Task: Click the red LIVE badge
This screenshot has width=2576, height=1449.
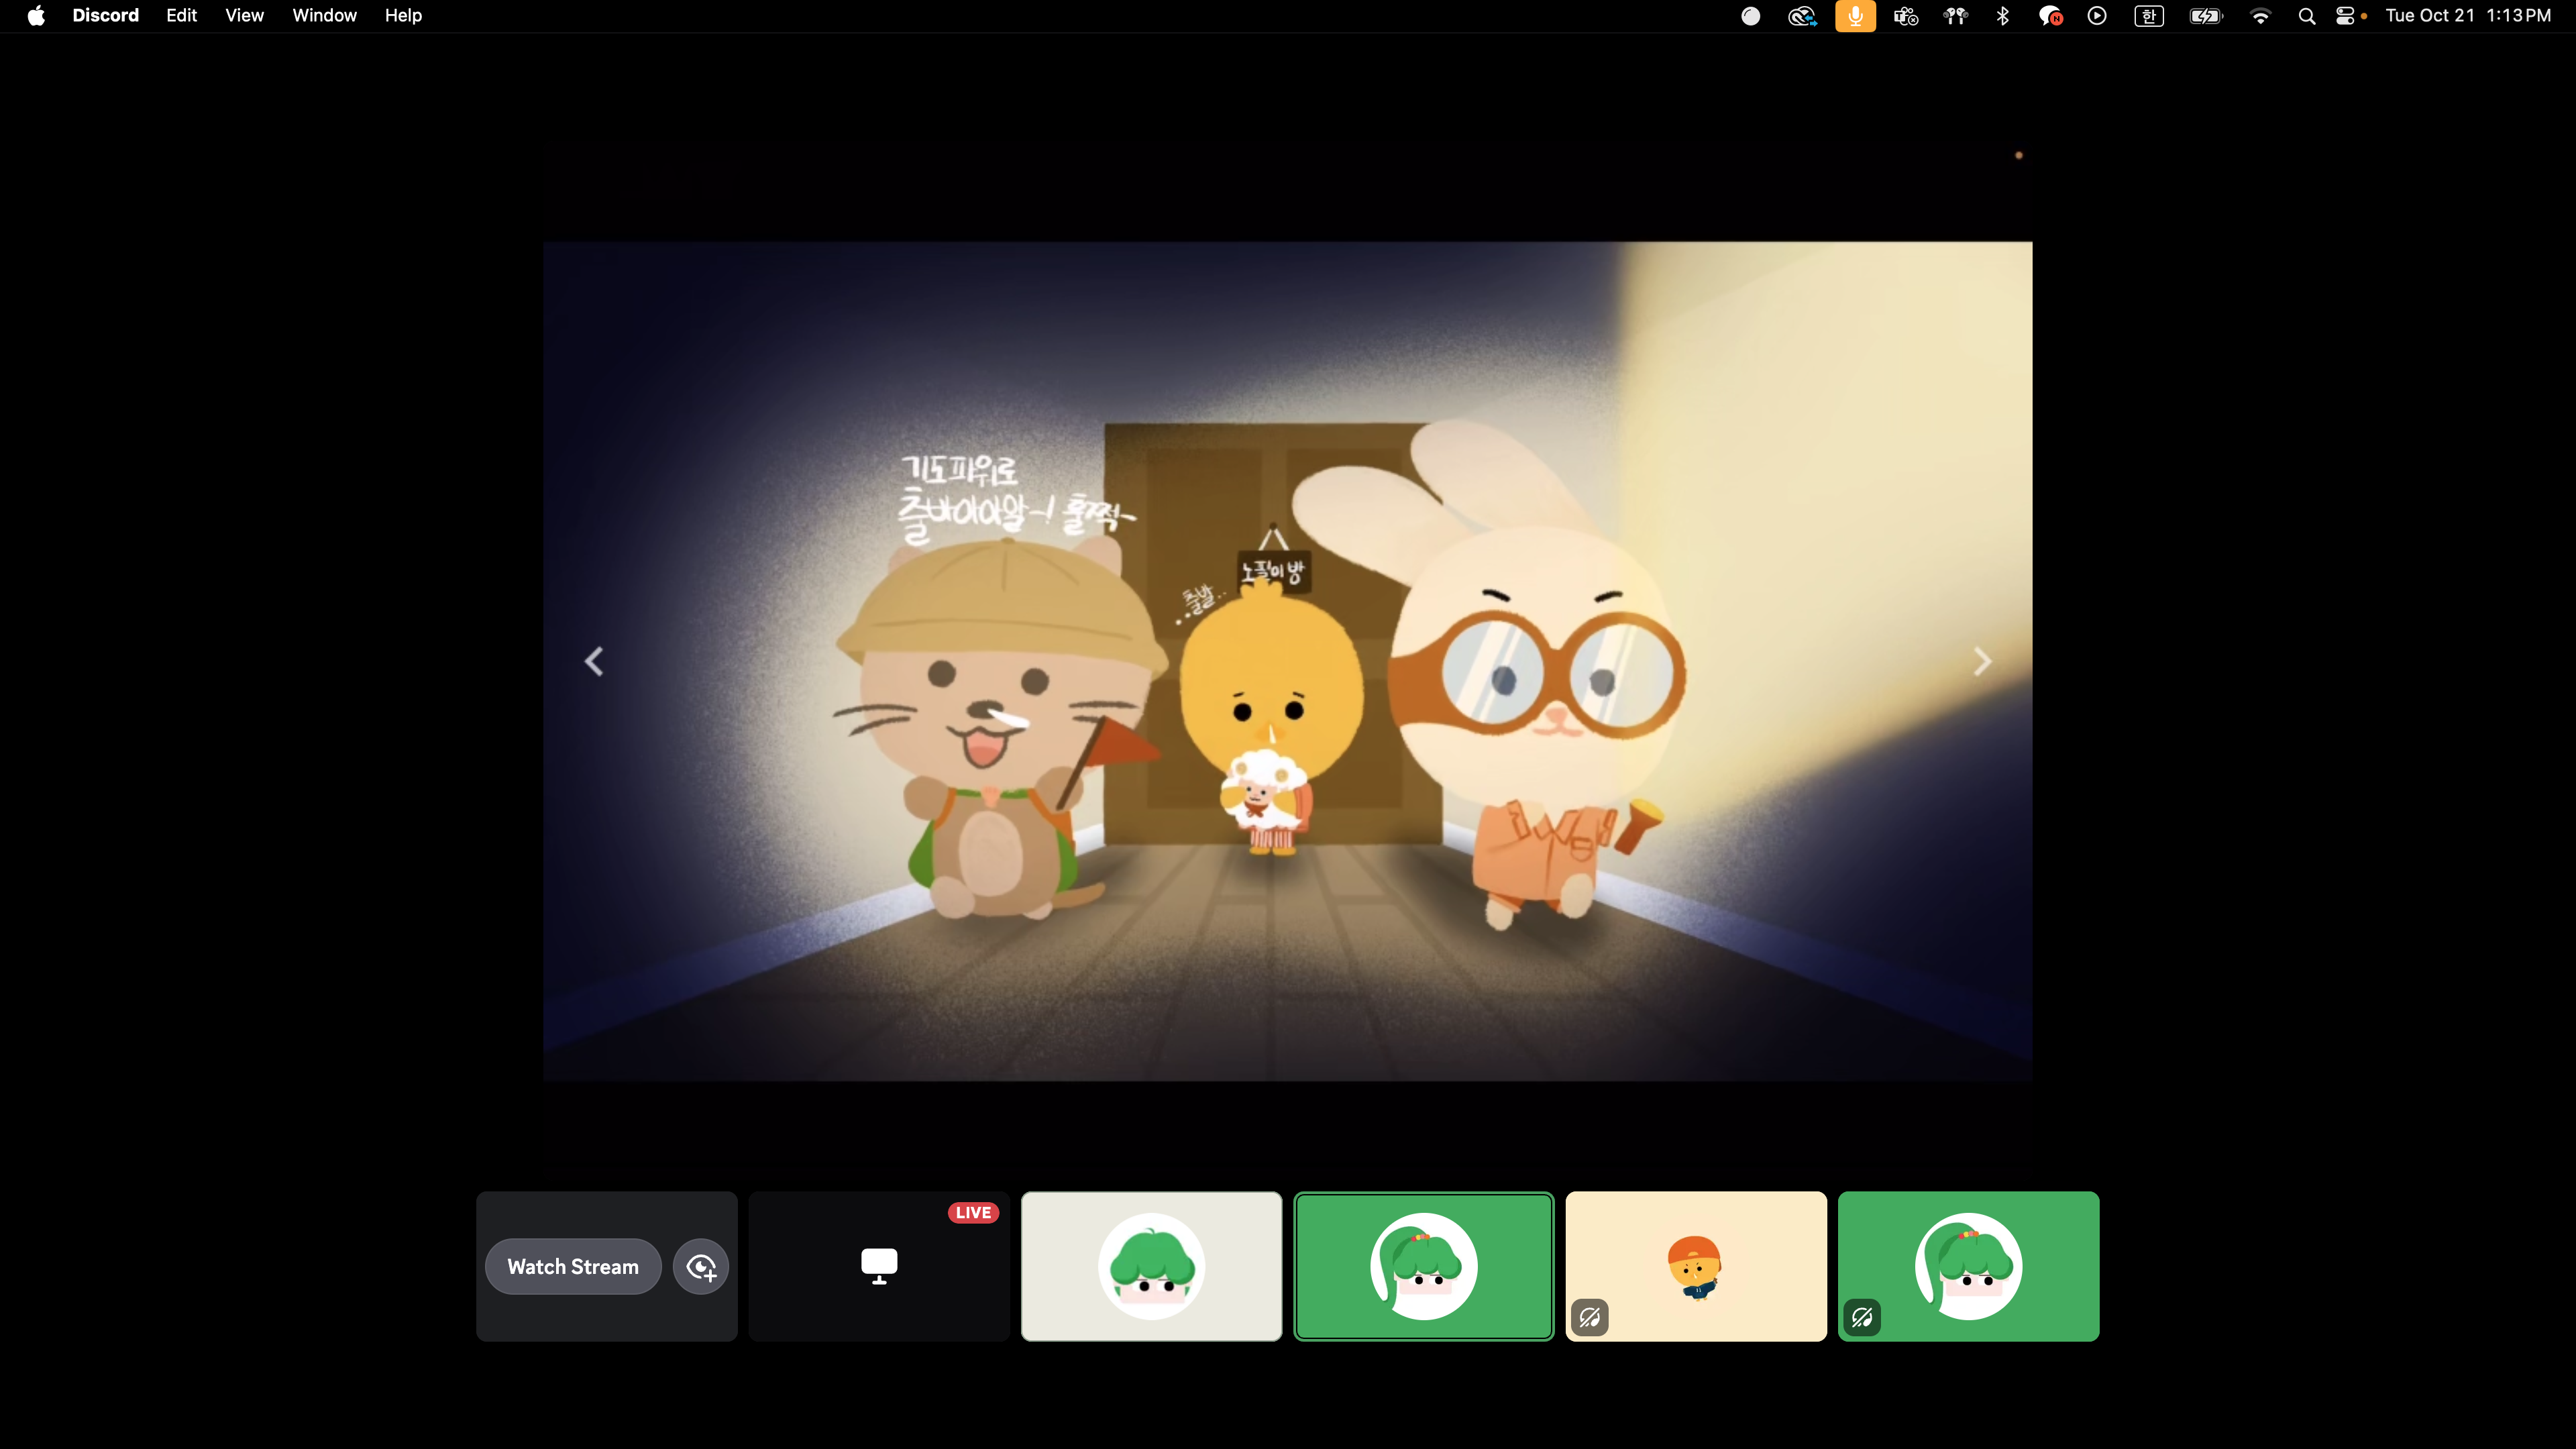Action: click(x=973, y=1213)
